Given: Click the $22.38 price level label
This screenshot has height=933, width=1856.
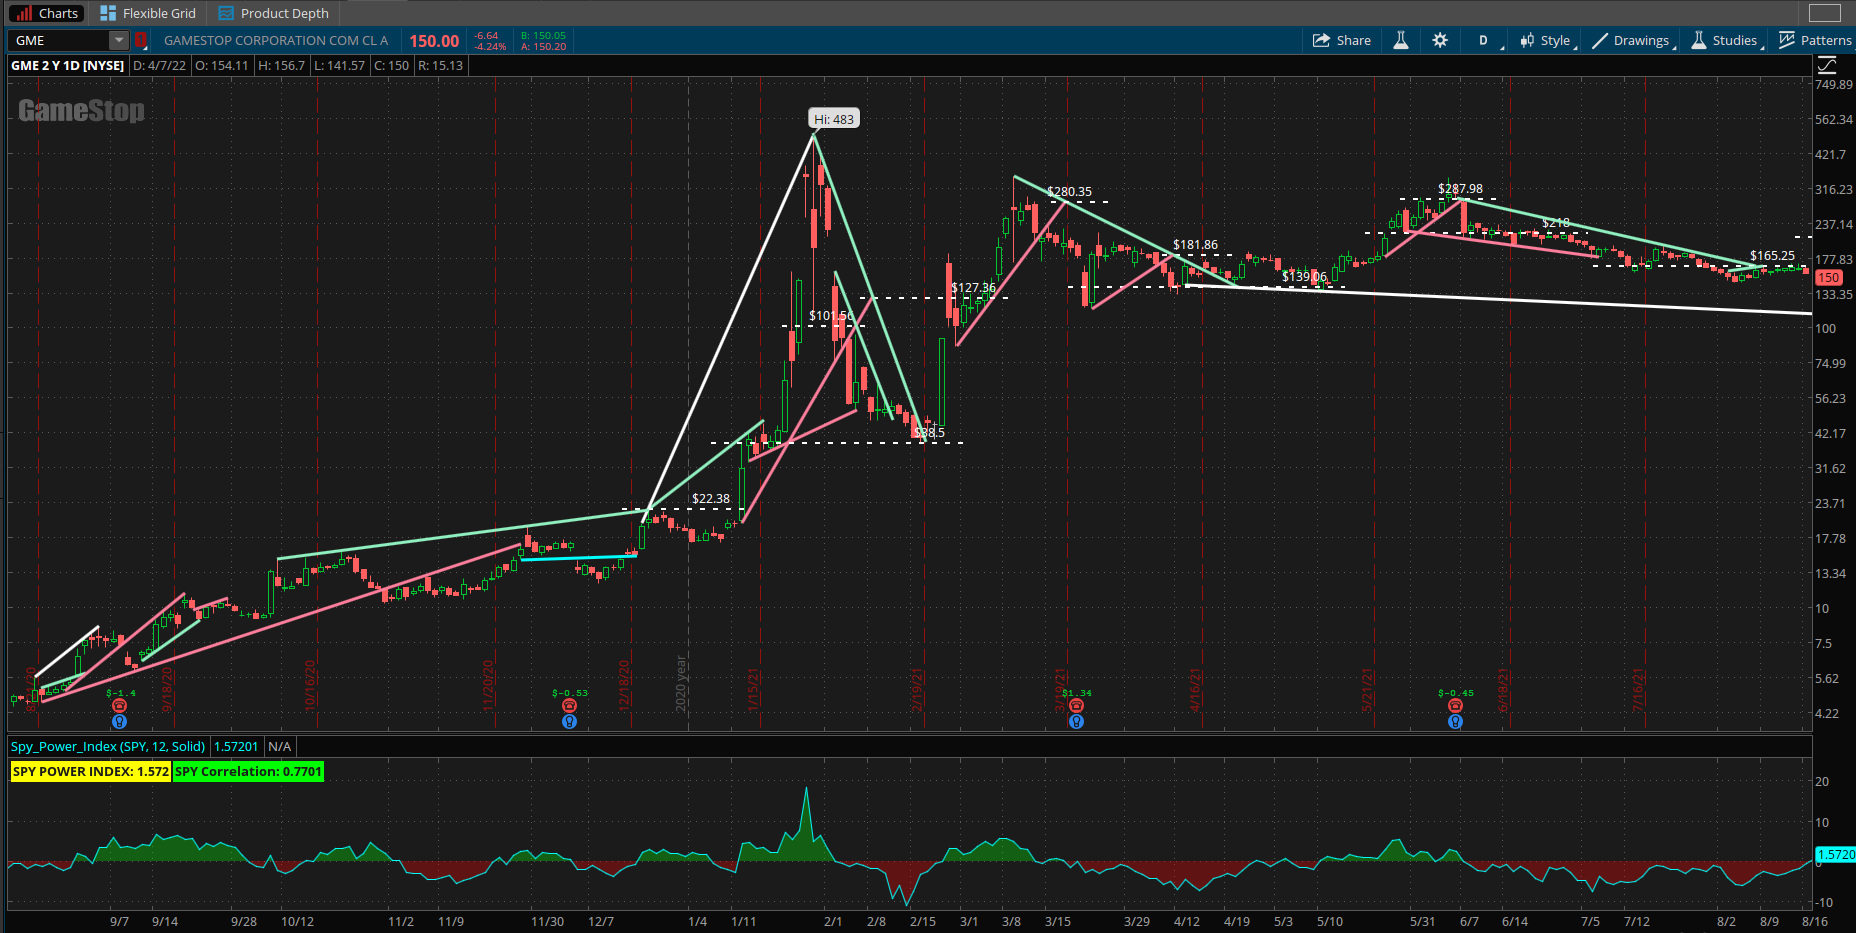Looking at the screenshot, I should [x=711, y=498].
